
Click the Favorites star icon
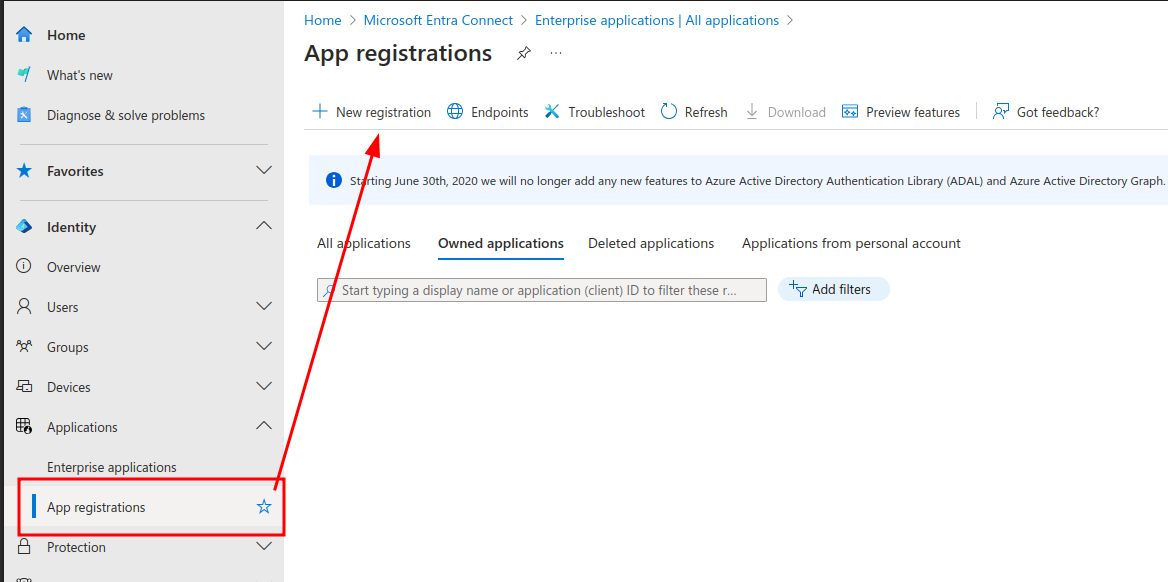pos(25,171)
